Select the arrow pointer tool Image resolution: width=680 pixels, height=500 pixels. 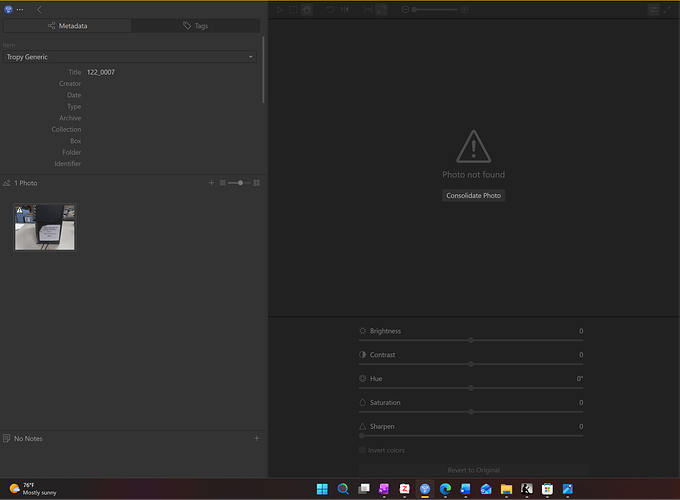[280, 10]
